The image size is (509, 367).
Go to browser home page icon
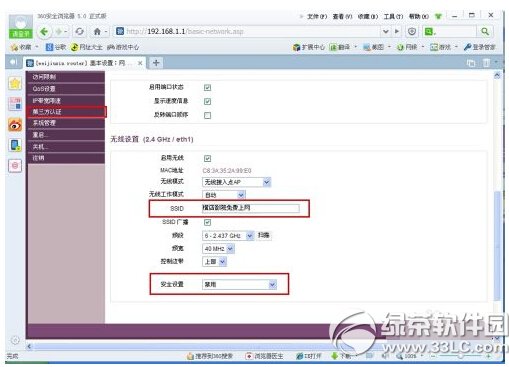[x=97, y=32]
